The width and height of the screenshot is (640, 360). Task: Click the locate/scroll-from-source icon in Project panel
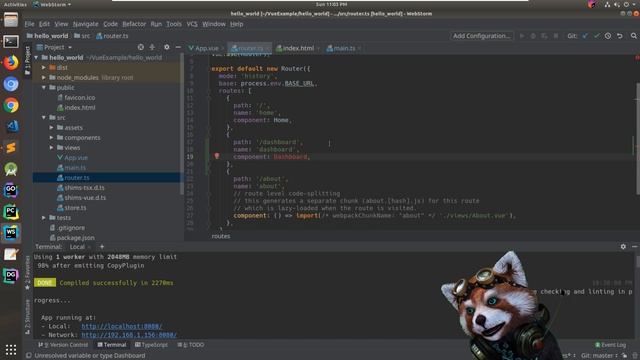point(140,47)
